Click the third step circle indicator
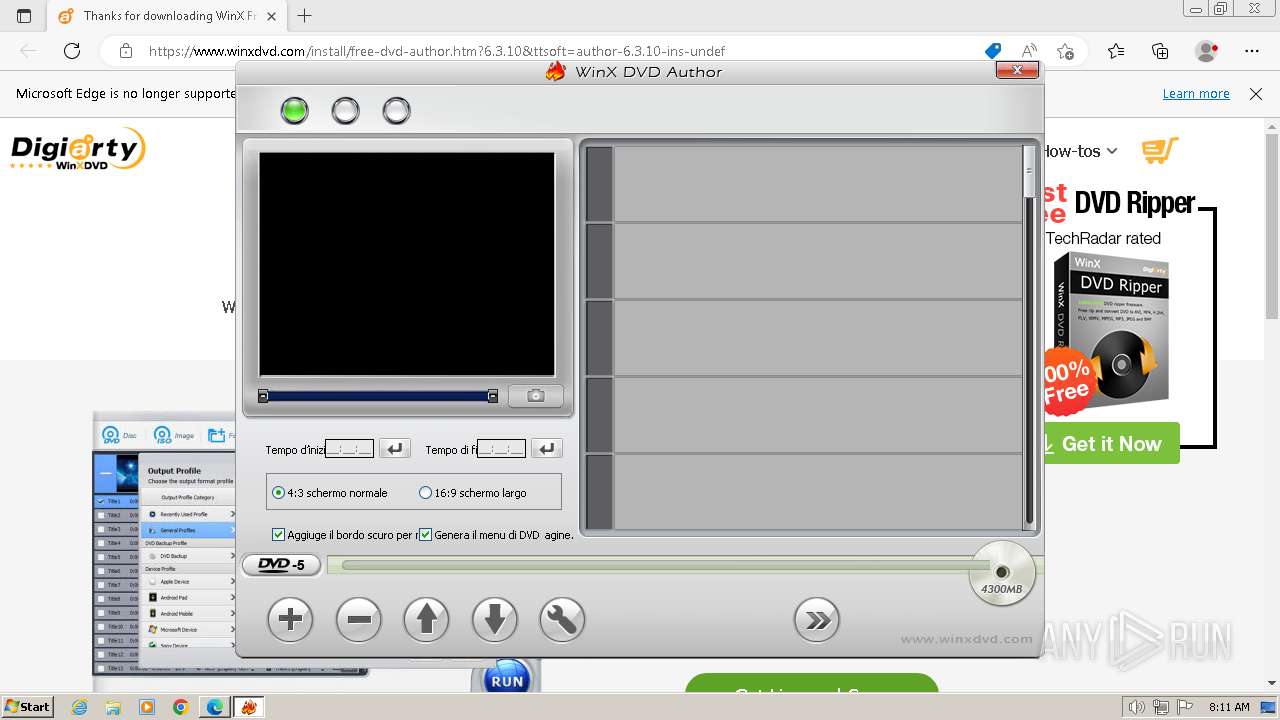 396,110
